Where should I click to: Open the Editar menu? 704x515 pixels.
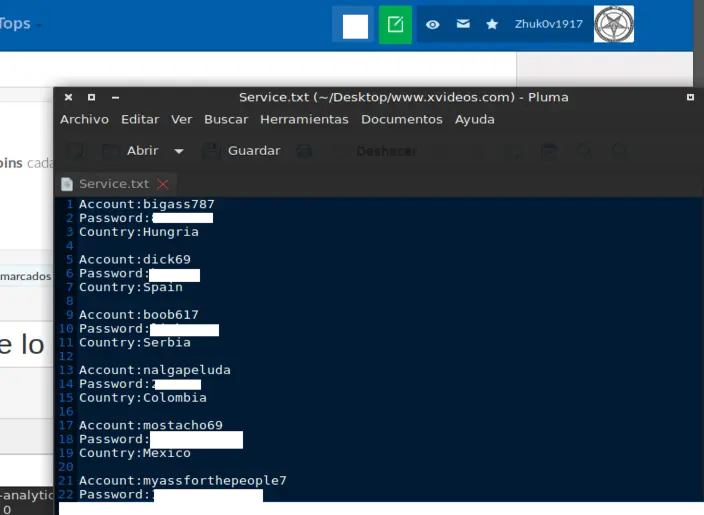[x=140, y=119]
